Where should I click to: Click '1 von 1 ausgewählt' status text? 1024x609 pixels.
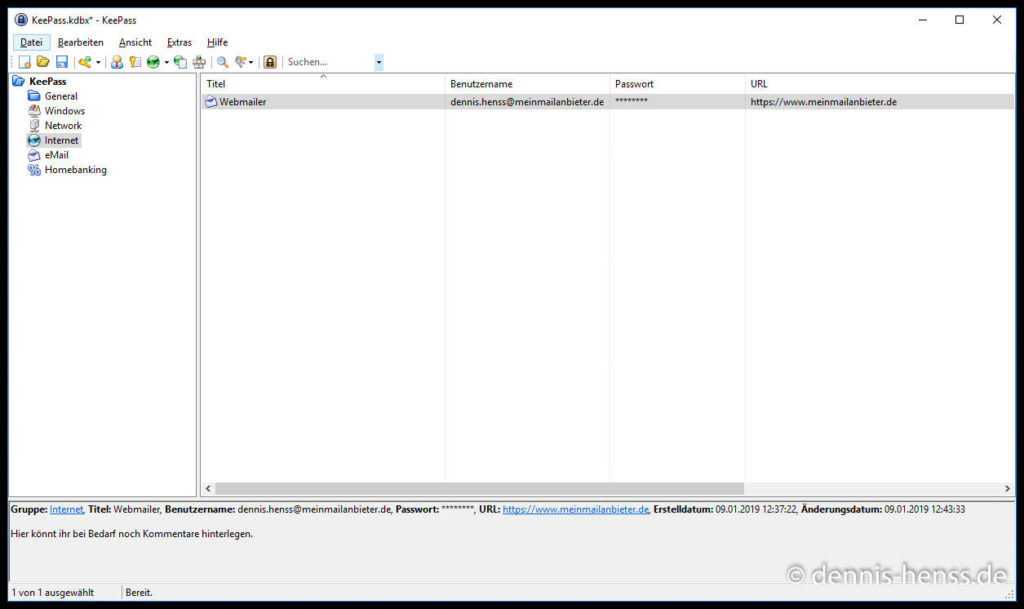click(x=53, y=593)
